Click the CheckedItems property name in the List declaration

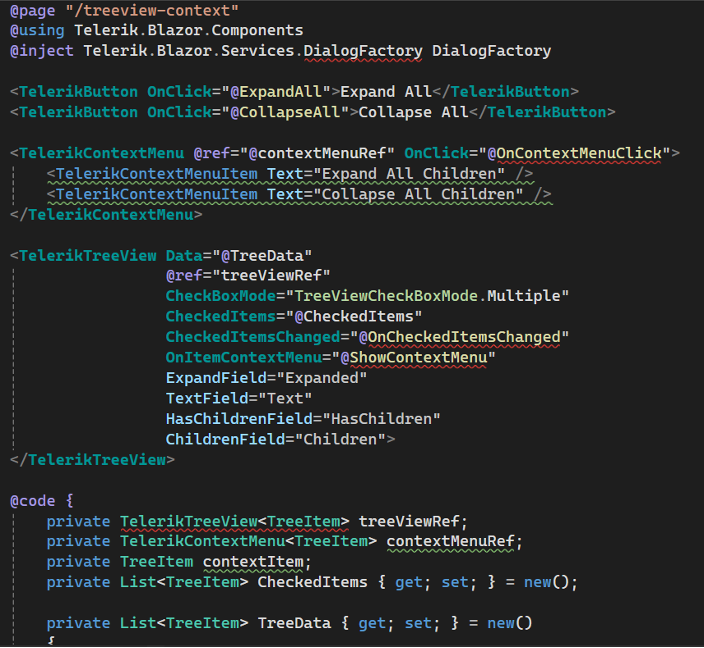tap(312, 582)
